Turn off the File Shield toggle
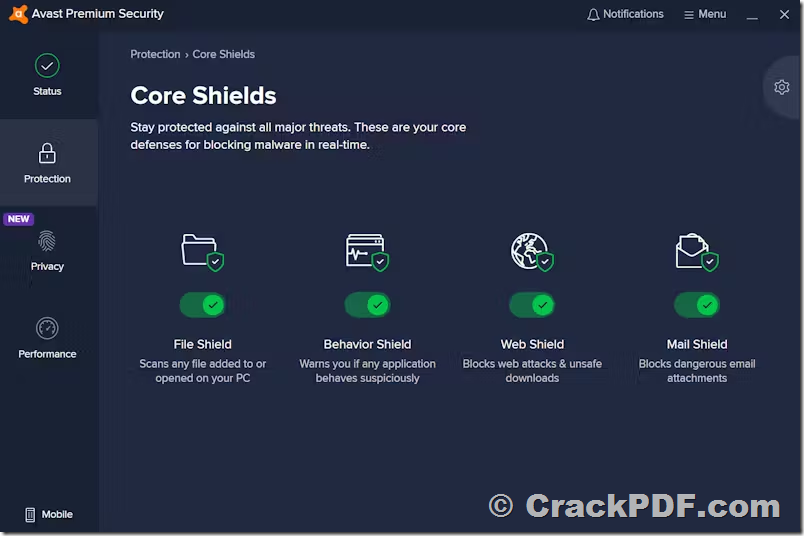This screenshot has height=536, width=804. [x=203, y=305]
